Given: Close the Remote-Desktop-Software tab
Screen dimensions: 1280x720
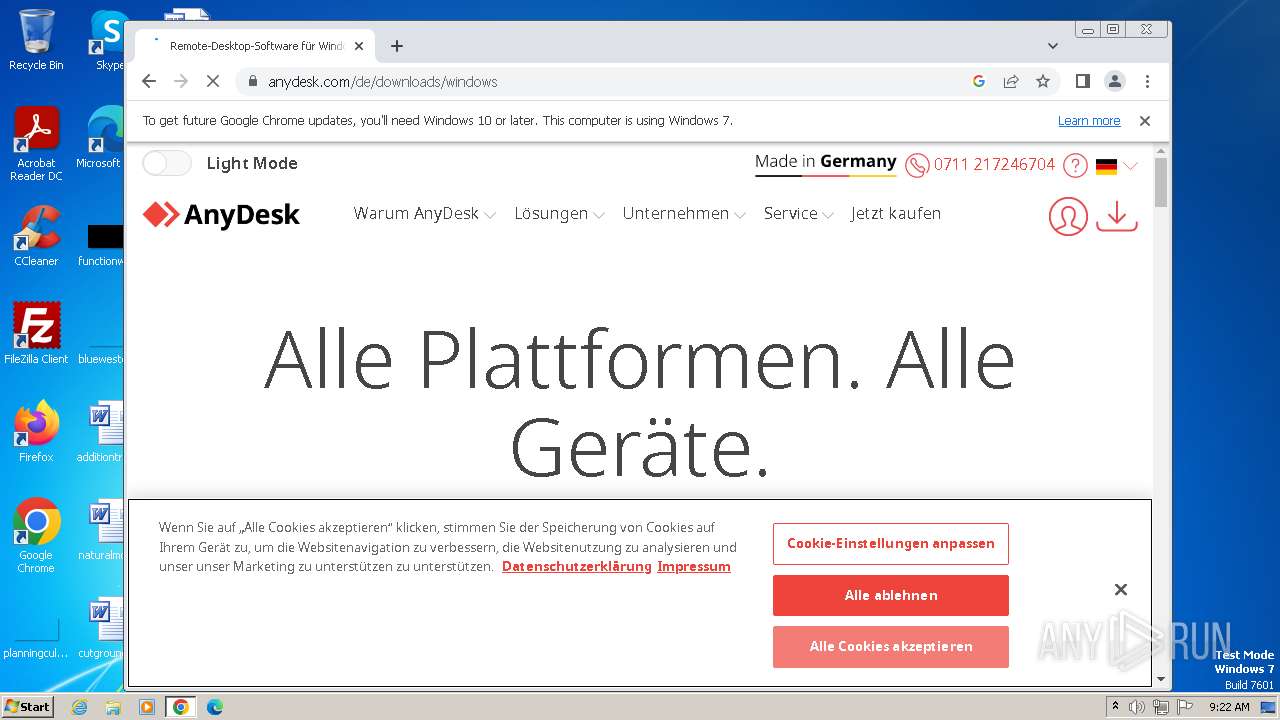Looking at the screenshot, I should pyautogui.click(x=359, y=46).
